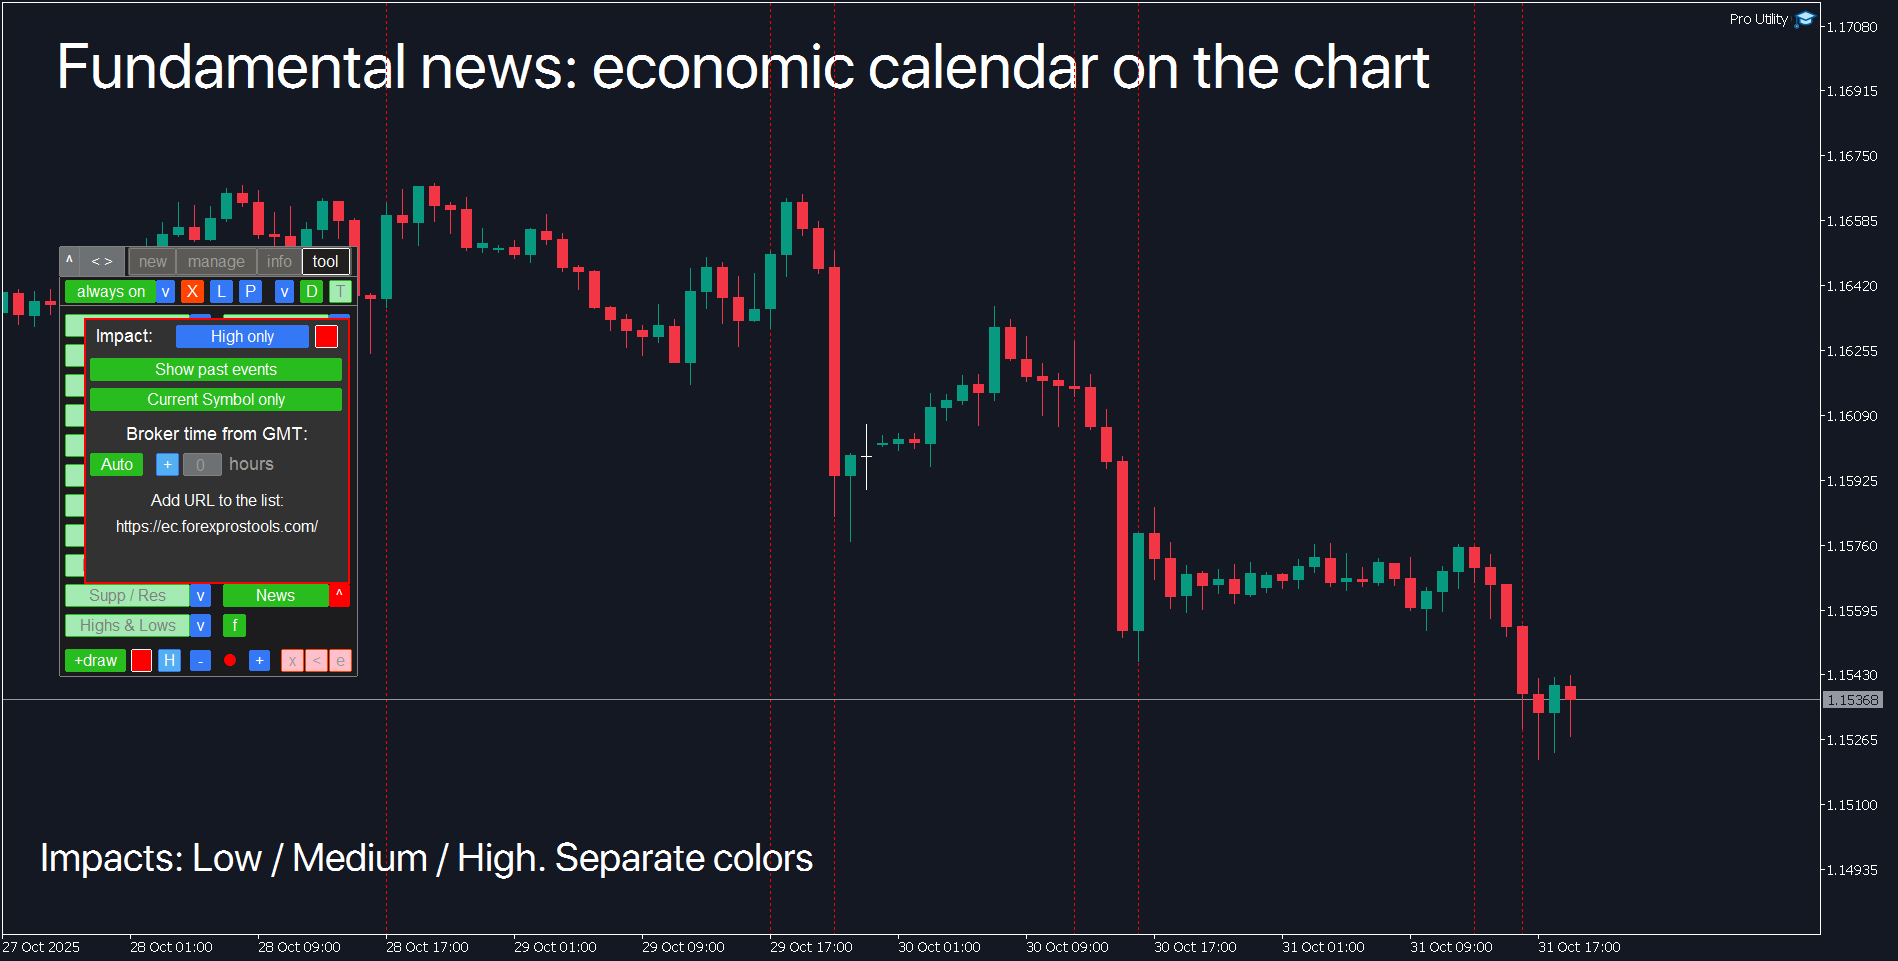Image resolution: width=1898 pixels, height=961 pixels.
Task: Select the D tool icon
Action: (x=311, y=291)
